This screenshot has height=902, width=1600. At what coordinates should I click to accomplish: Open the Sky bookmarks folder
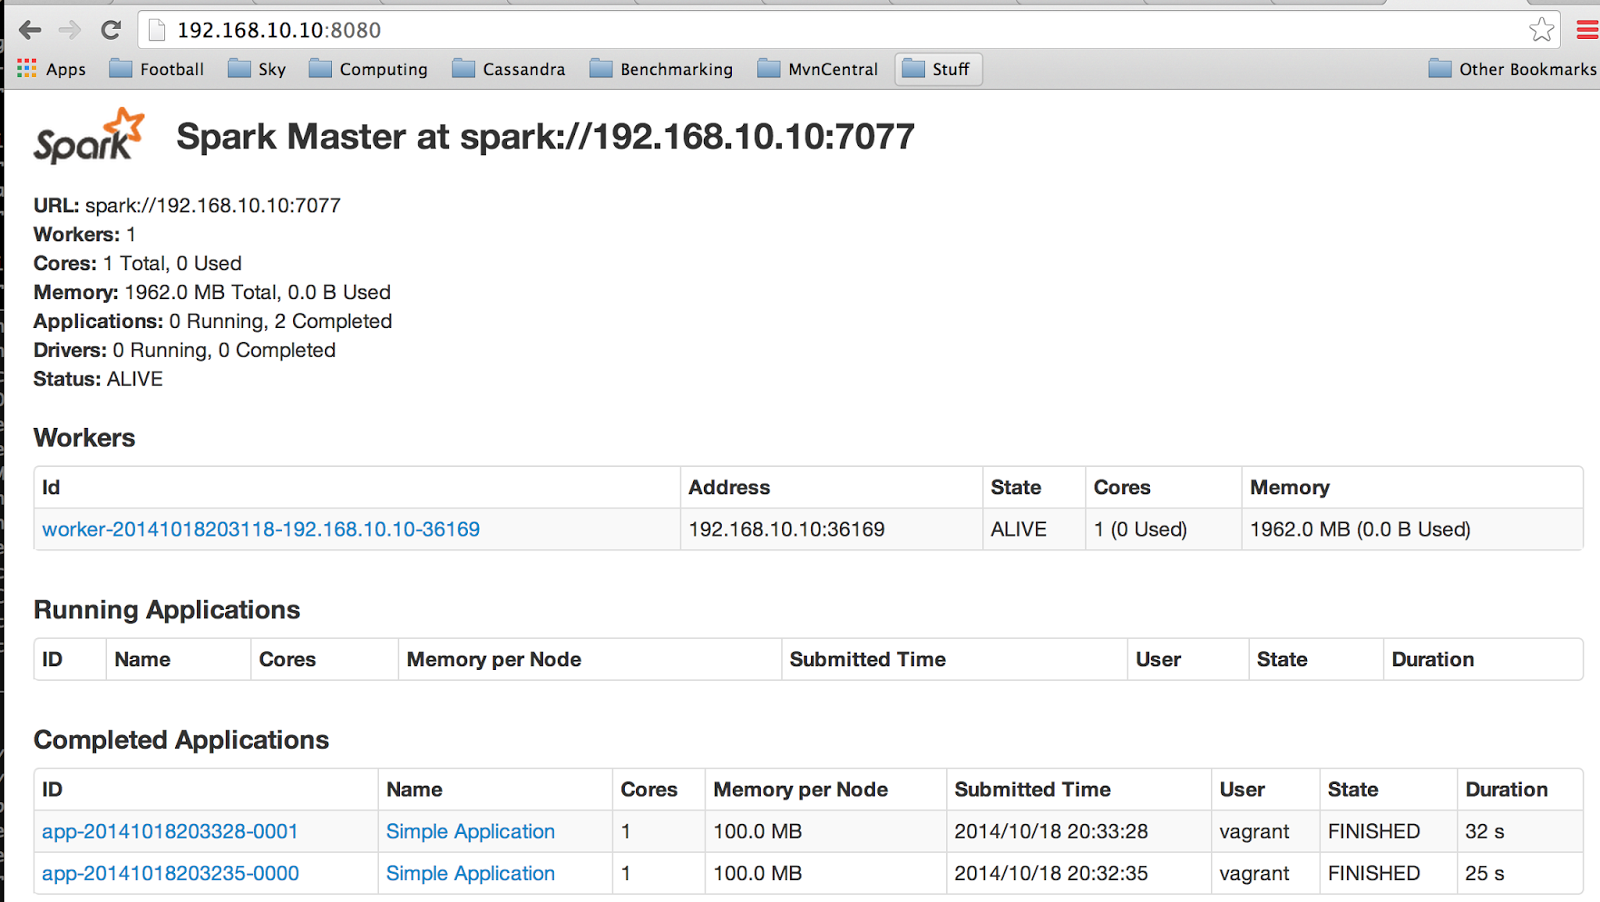(257, 69)
